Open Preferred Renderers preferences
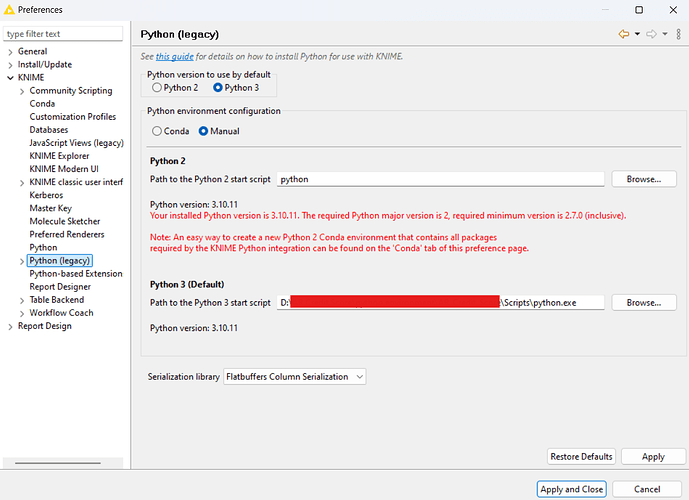 67,235
